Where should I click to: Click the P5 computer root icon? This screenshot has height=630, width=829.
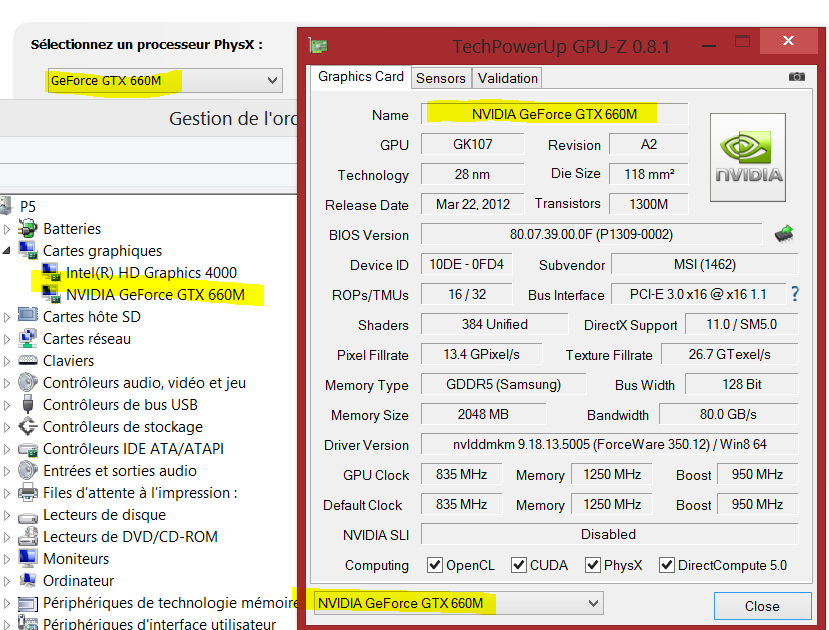(x=6, y=206)
